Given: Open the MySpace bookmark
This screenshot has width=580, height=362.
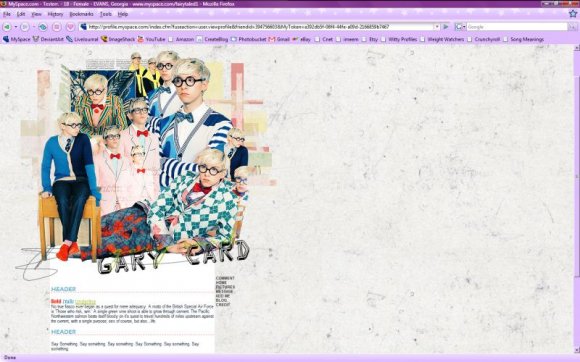Looking at the screenshot, I should [17, 39].
